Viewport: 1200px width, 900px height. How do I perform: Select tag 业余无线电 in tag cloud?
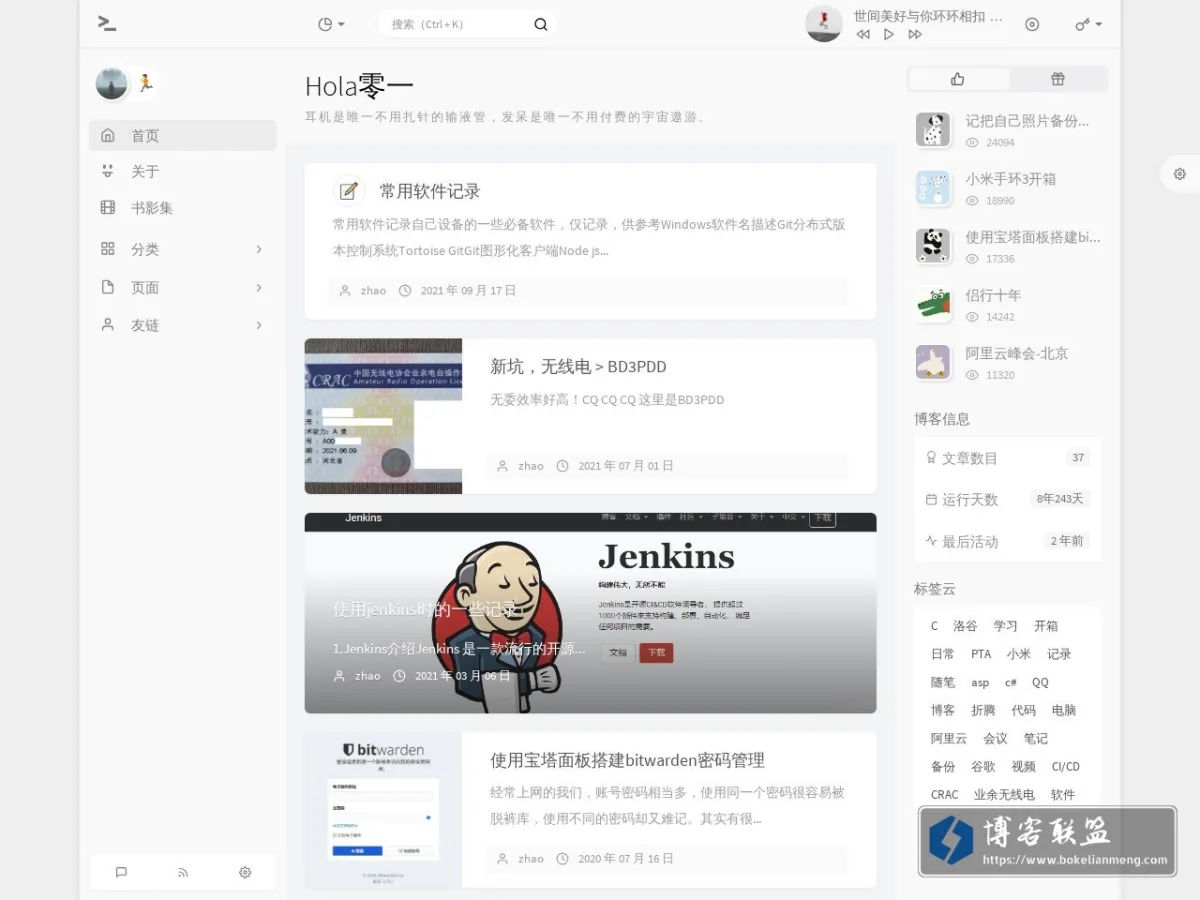click(1004, 795)
